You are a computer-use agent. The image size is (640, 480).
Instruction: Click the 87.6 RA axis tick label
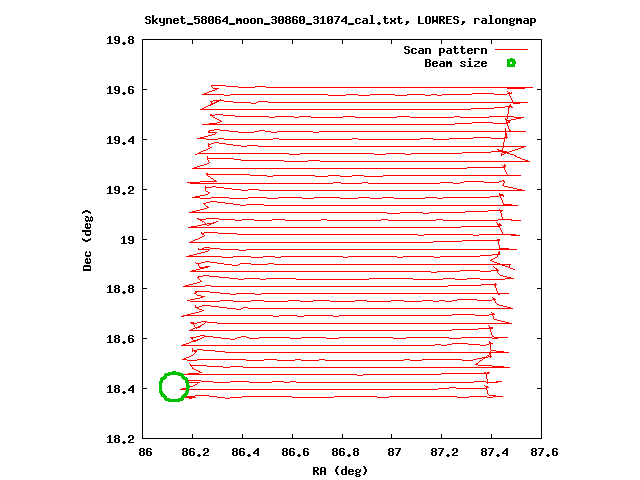point(544,452)
